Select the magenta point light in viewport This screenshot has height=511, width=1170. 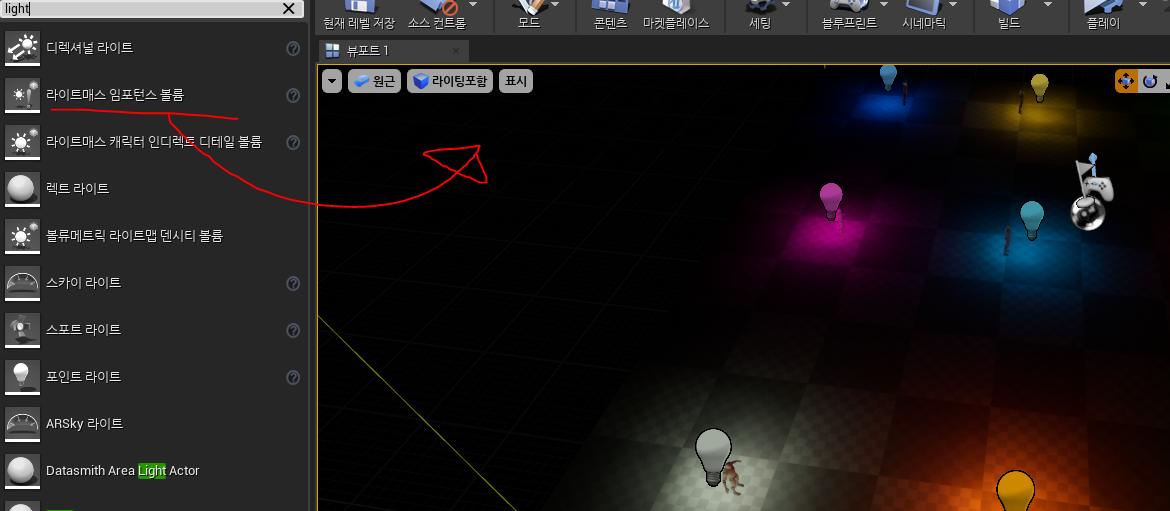830,200
